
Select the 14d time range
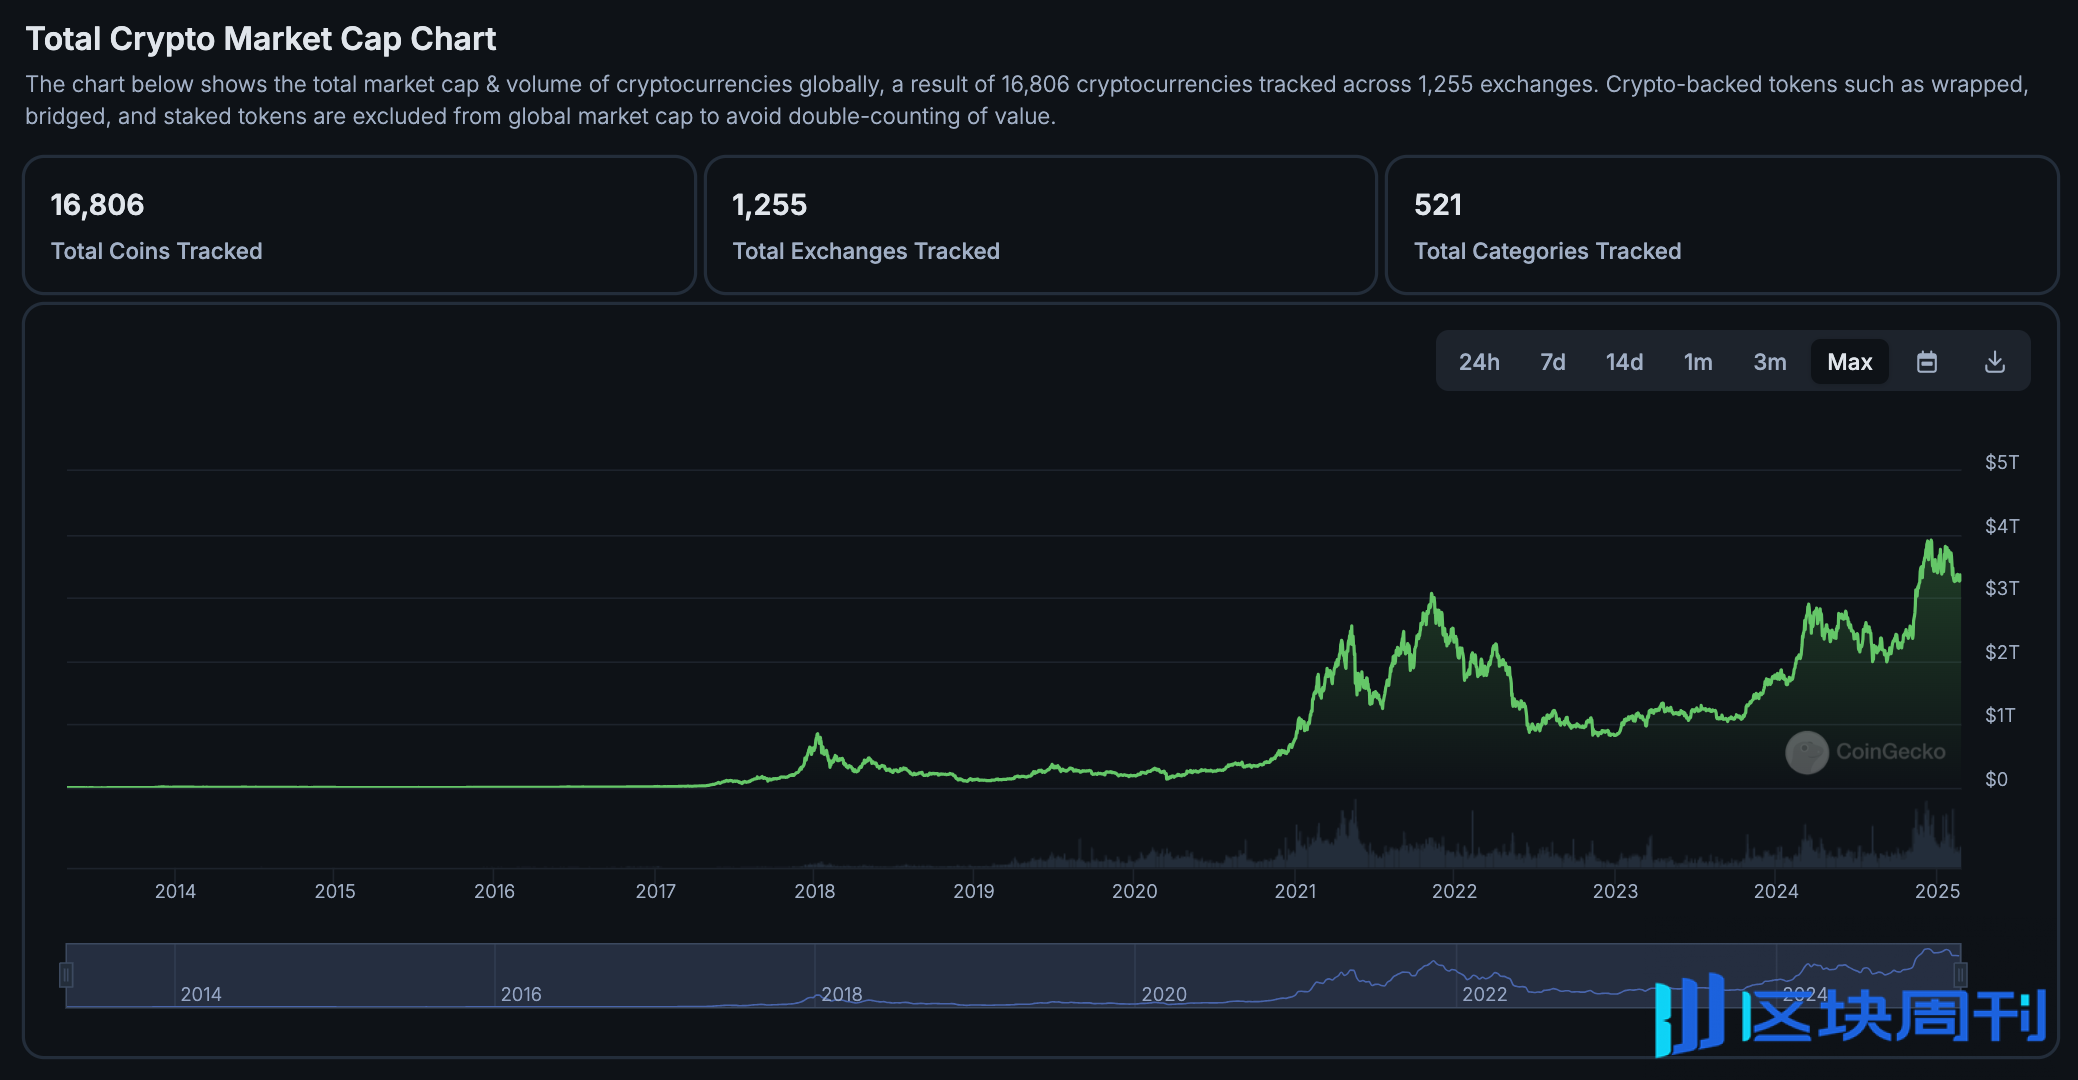[1624, 362]
